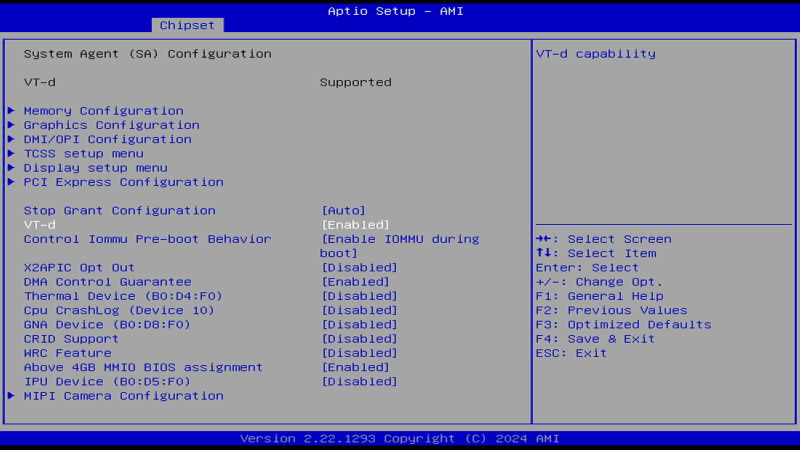Change Iommu Pre-boot Behavior value
800x450 pixels.
[x=400, y=246]
